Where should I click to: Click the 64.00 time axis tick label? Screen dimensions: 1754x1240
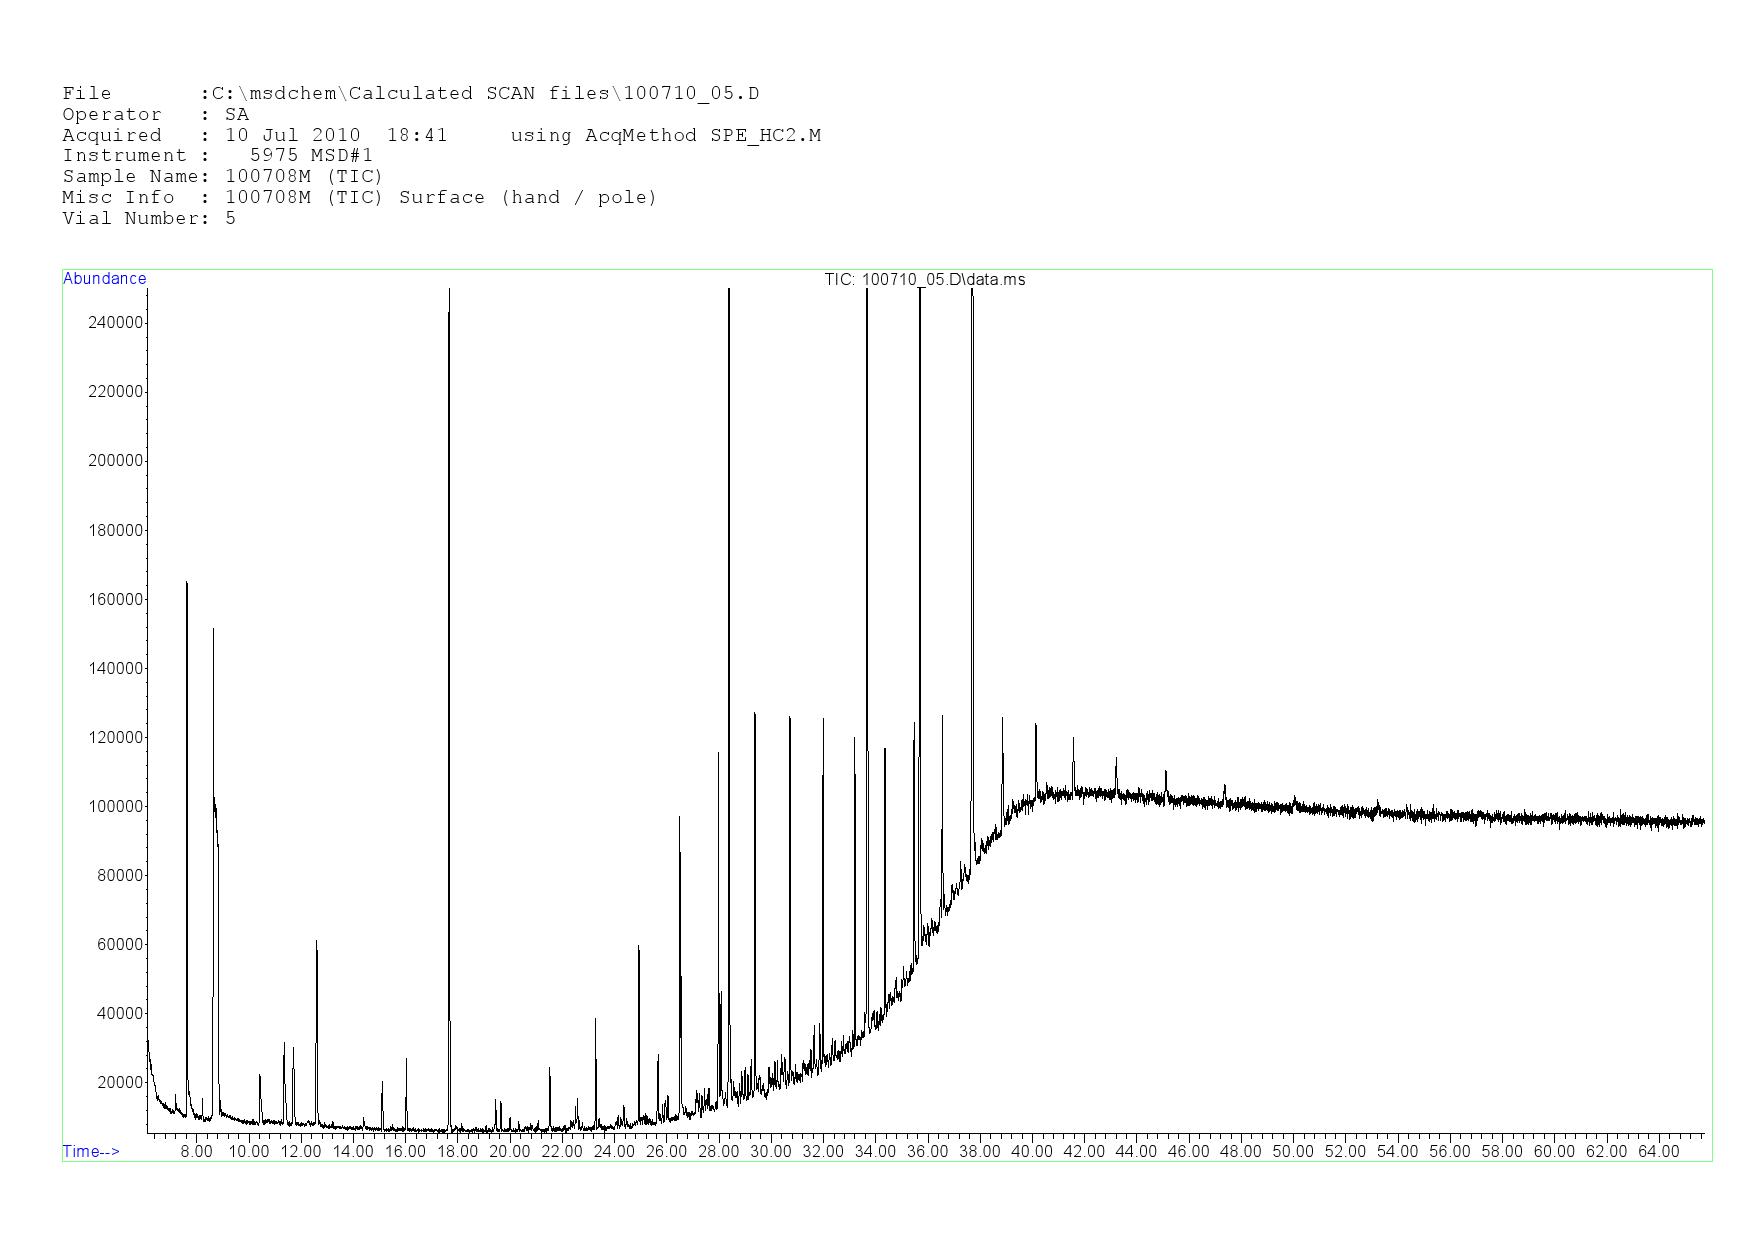[1658, 1152]
